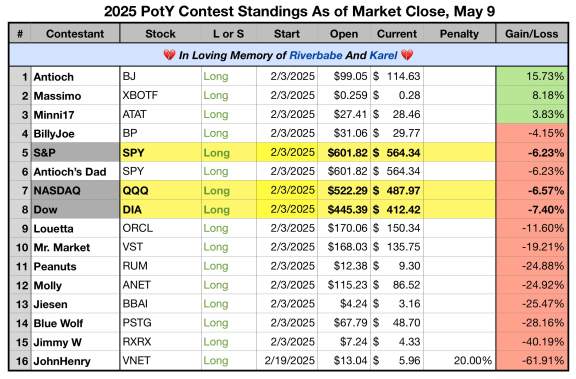The image size is (576, 379).
Task: Click the left broken heart icon
Action: pos(169,55)
